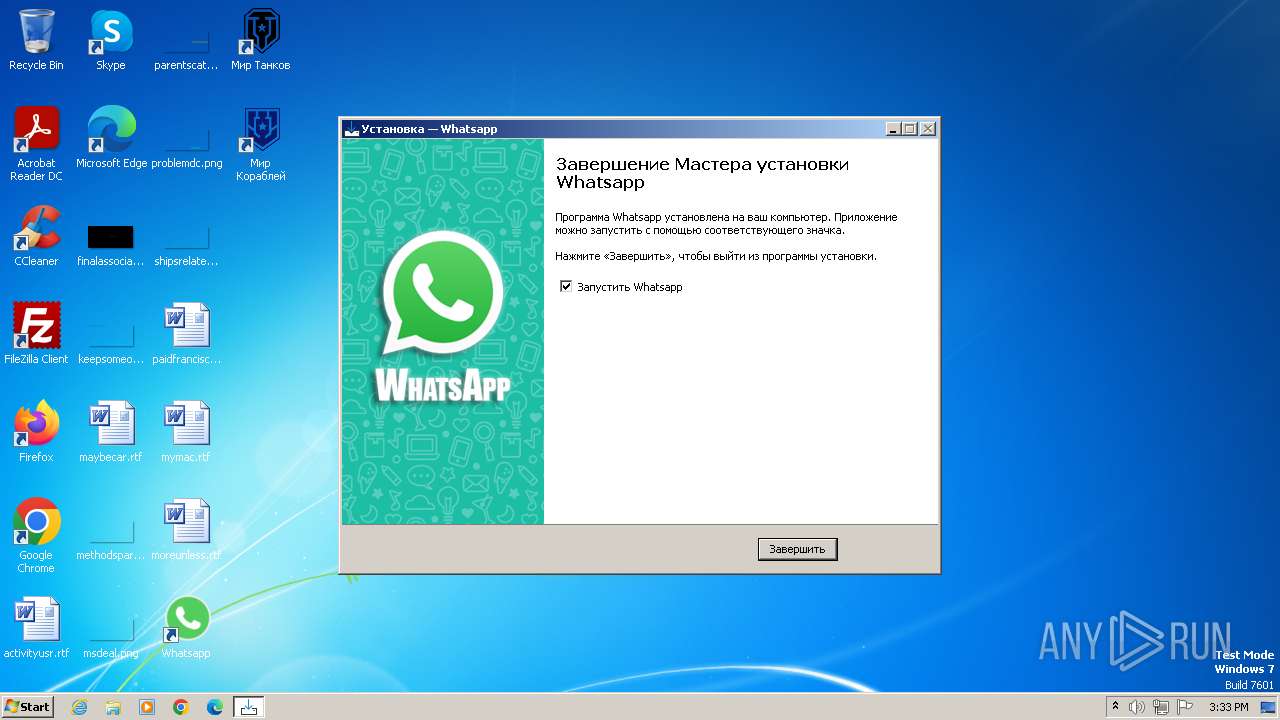Open the volume speaker tray icon
This screenshot has height=720, width=1280.
pos(1137,707)
